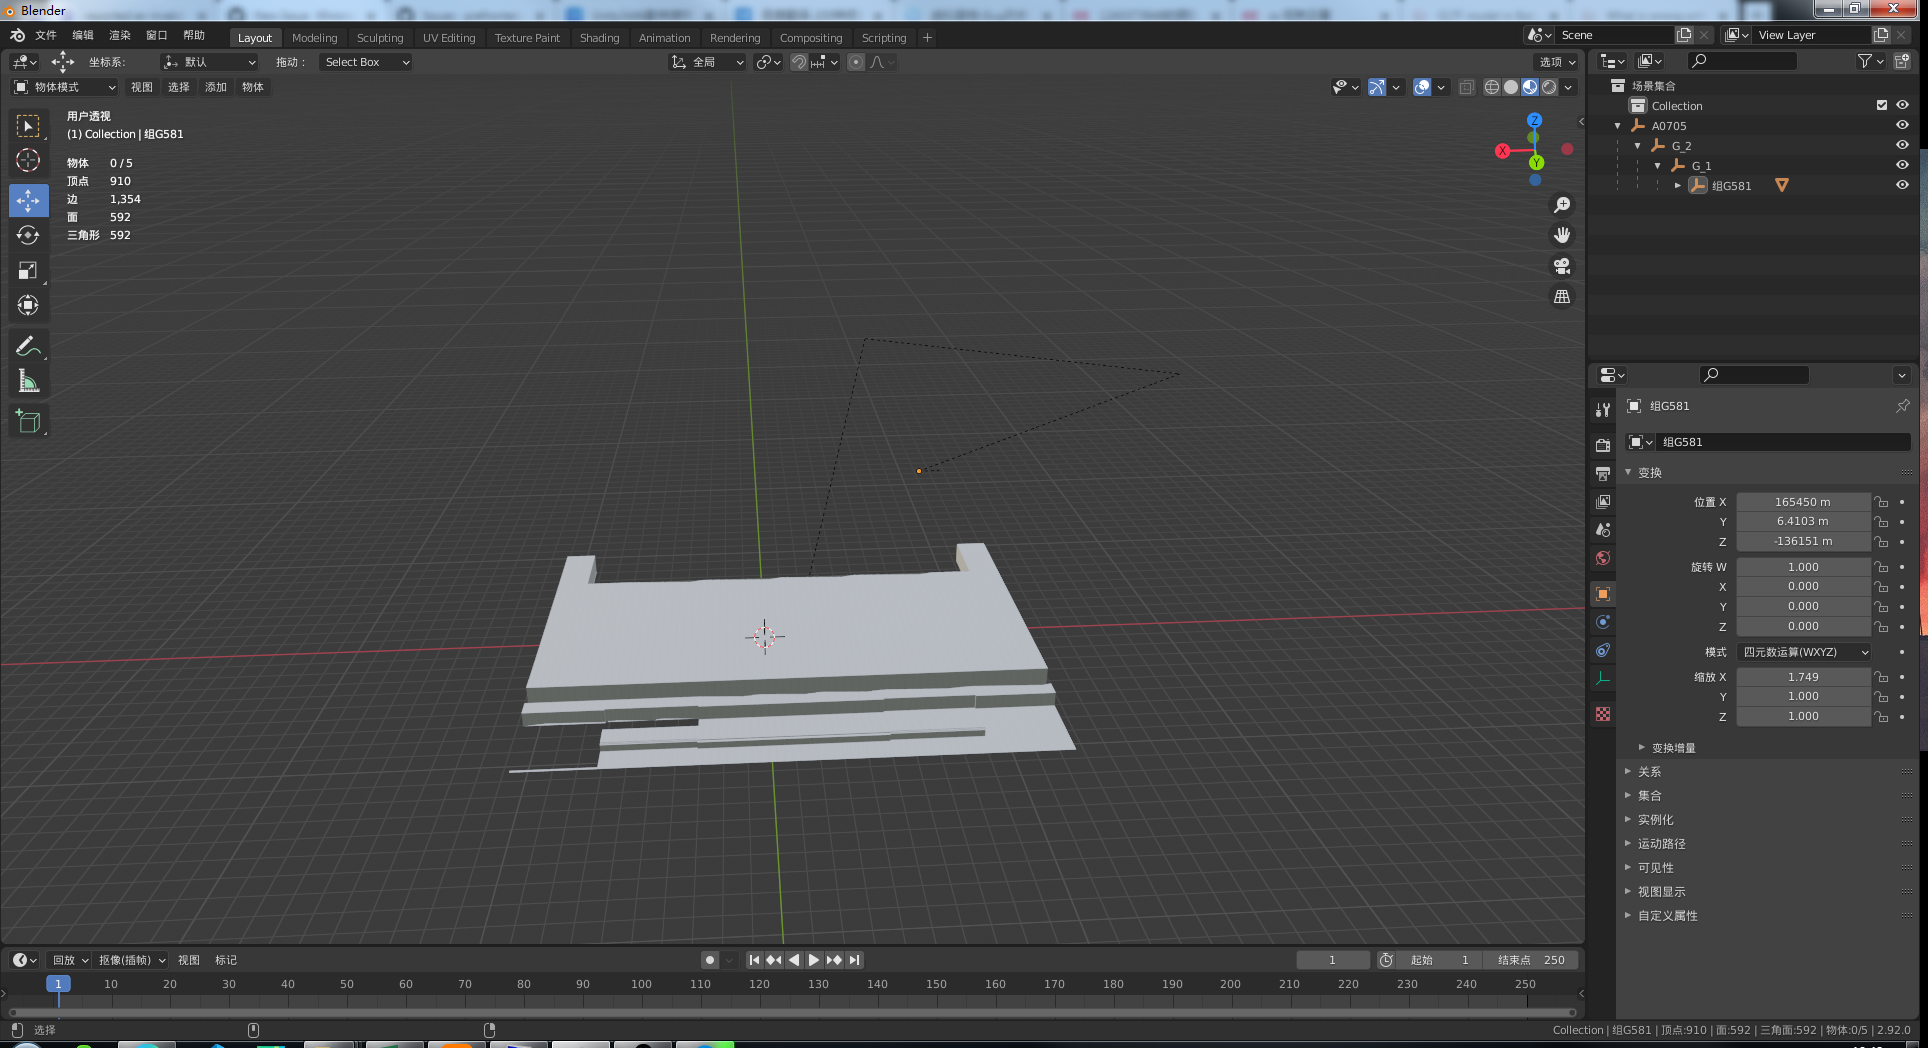
Task: Open the Select Box mode dropdown
Action: (x=365, y=62)
